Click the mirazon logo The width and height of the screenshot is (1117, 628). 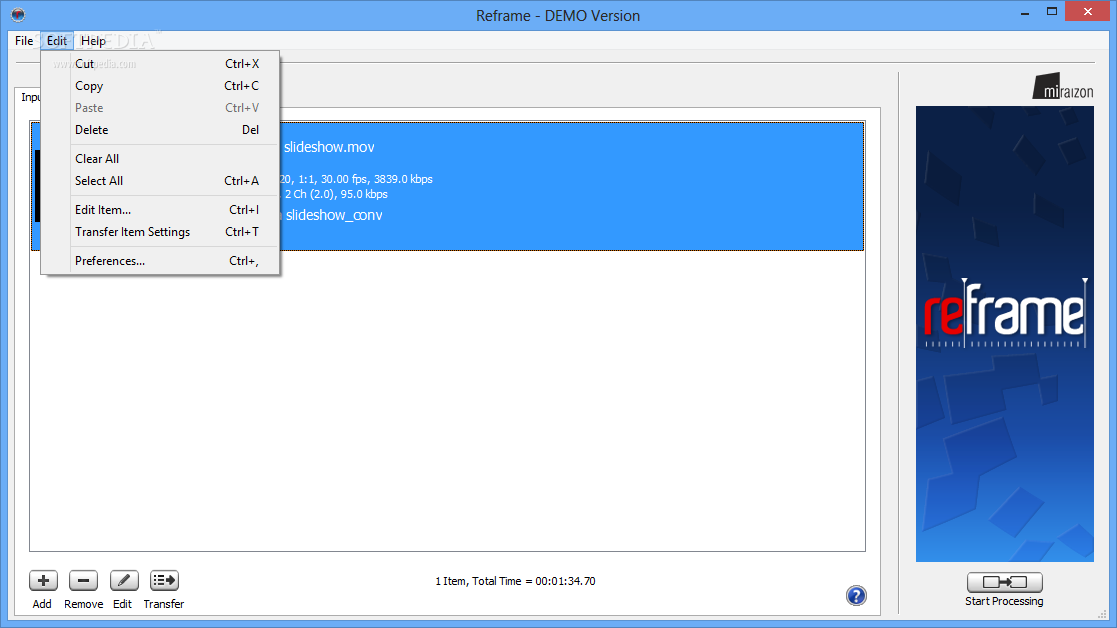(x=1063, y=86)
